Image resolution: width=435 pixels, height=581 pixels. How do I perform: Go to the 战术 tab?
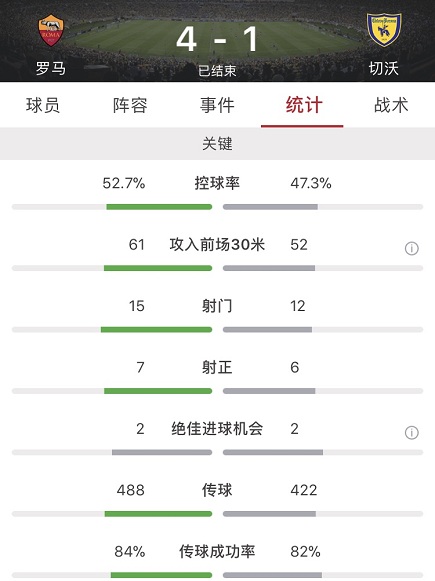391,105
